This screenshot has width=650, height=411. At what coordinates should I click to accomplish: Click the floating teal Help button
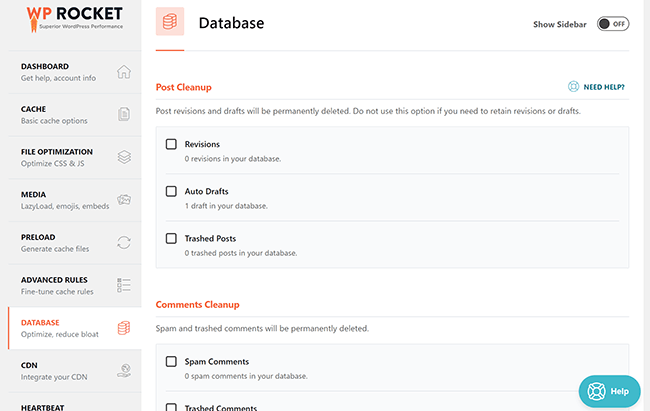coord(609,391)
